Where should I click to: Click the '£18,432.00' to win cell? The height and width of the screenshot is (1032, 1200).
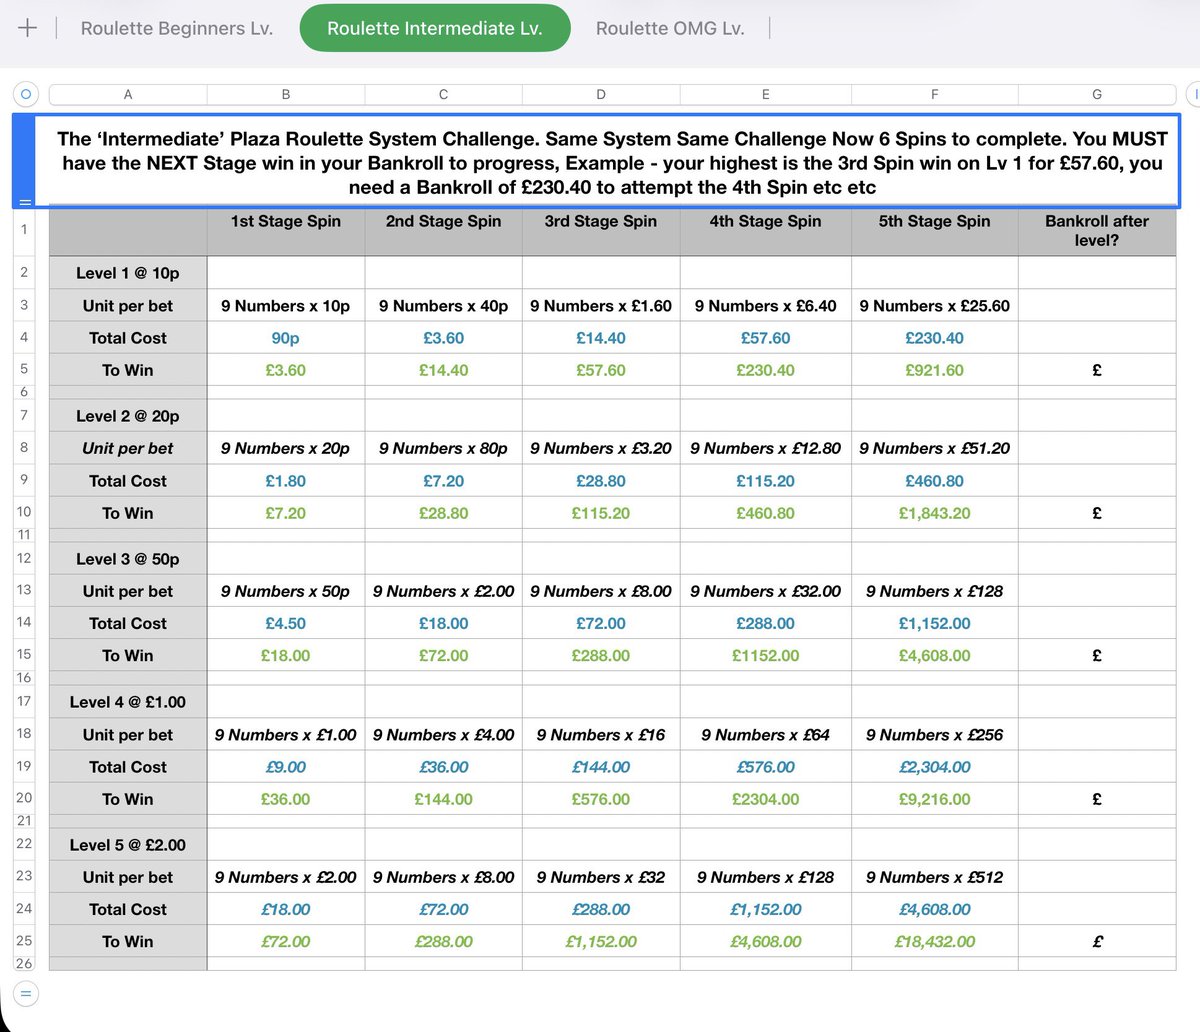pyautogui.click(x=935, y=941)
